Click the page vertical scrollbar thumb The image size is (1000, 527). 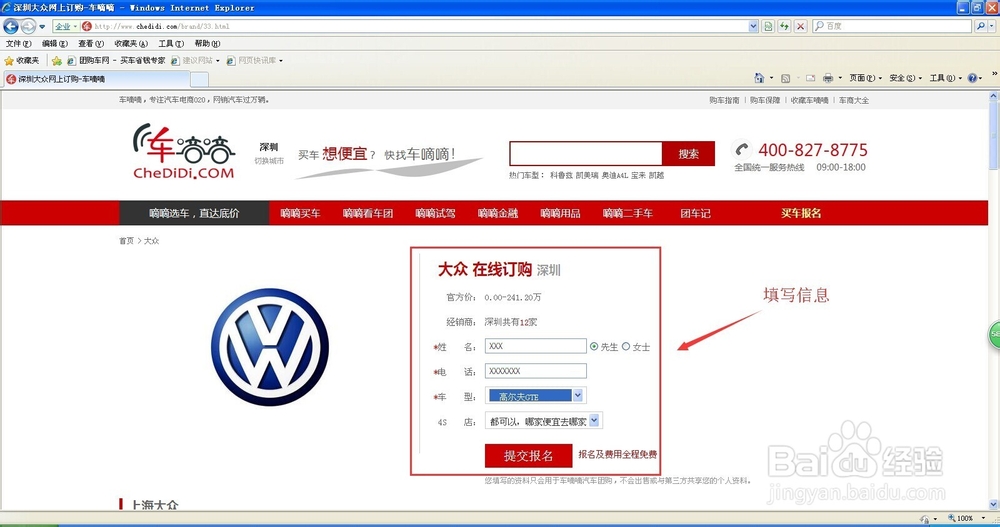[x=994, y=137]
